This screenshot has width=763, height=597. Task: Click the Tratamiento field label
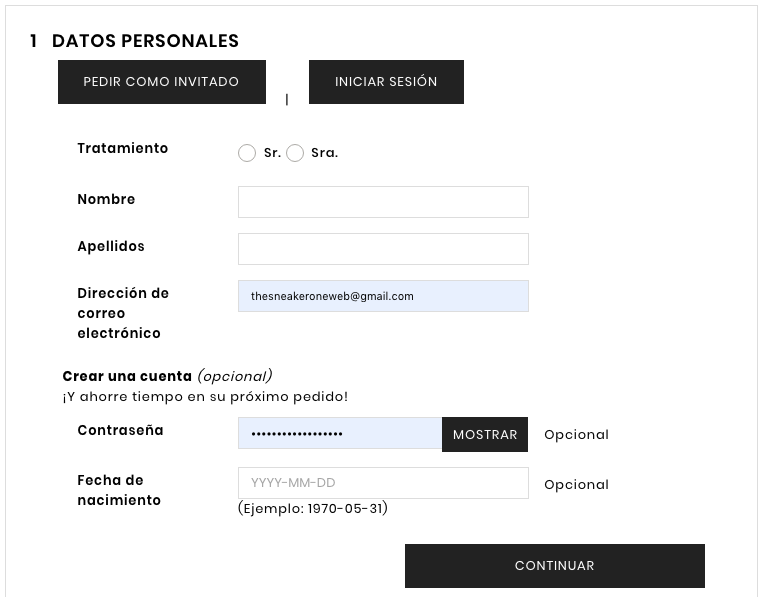[123, 148]
